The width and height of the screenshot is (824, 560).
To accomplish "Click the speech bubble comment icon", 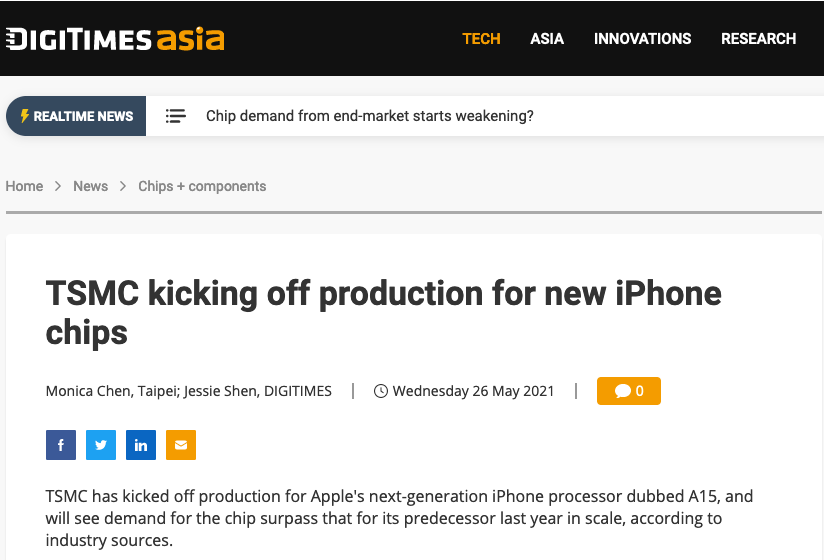I will 623,391.
